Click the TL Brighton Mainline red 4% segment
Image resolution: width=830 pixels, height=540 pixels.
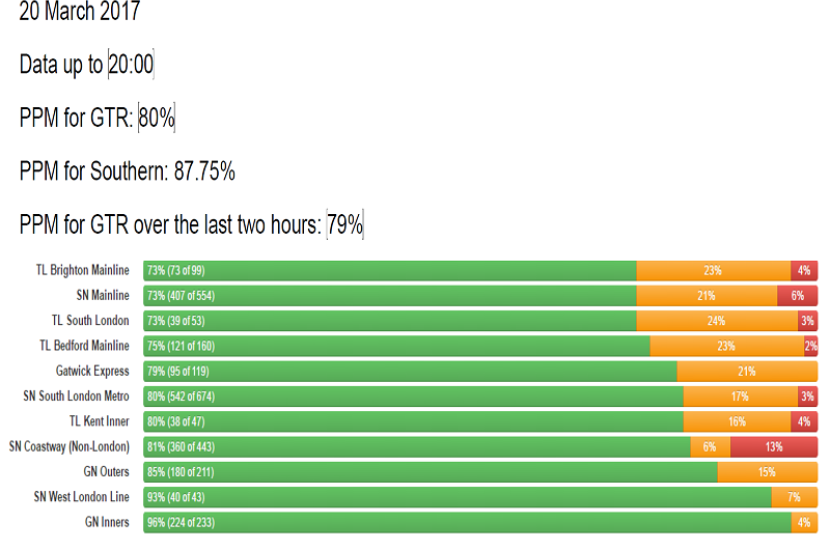coord(804,271)
